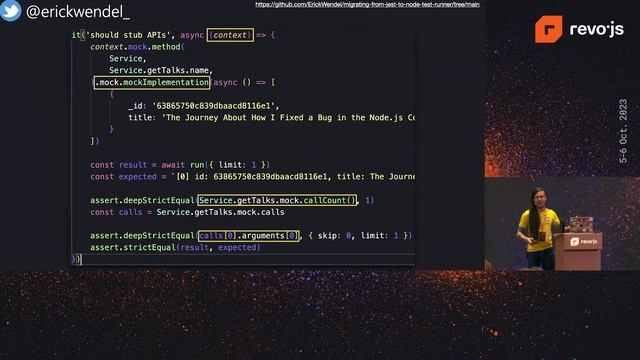The width and height of the screenshot is (640, 360).
Task: Click the revo.js logo on the podium
Action: tap(584, 241)
